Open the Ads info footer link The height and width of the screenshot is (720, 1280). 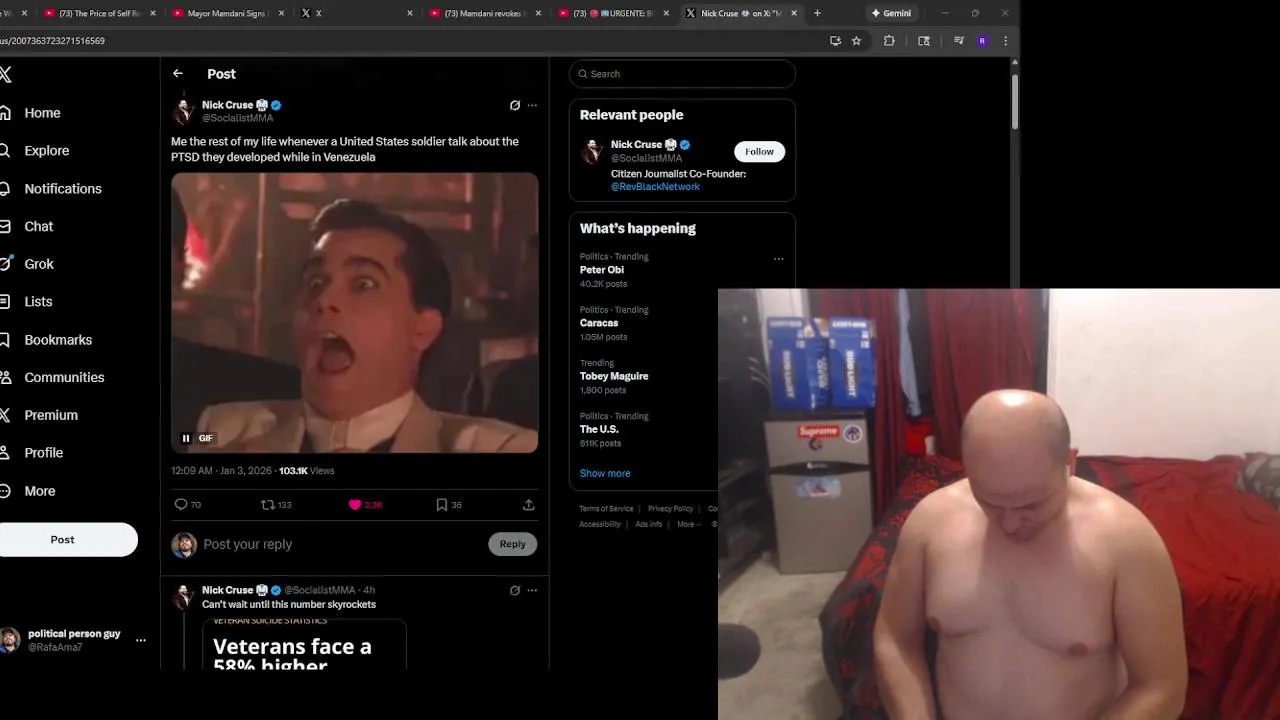[x=648, y=524]
